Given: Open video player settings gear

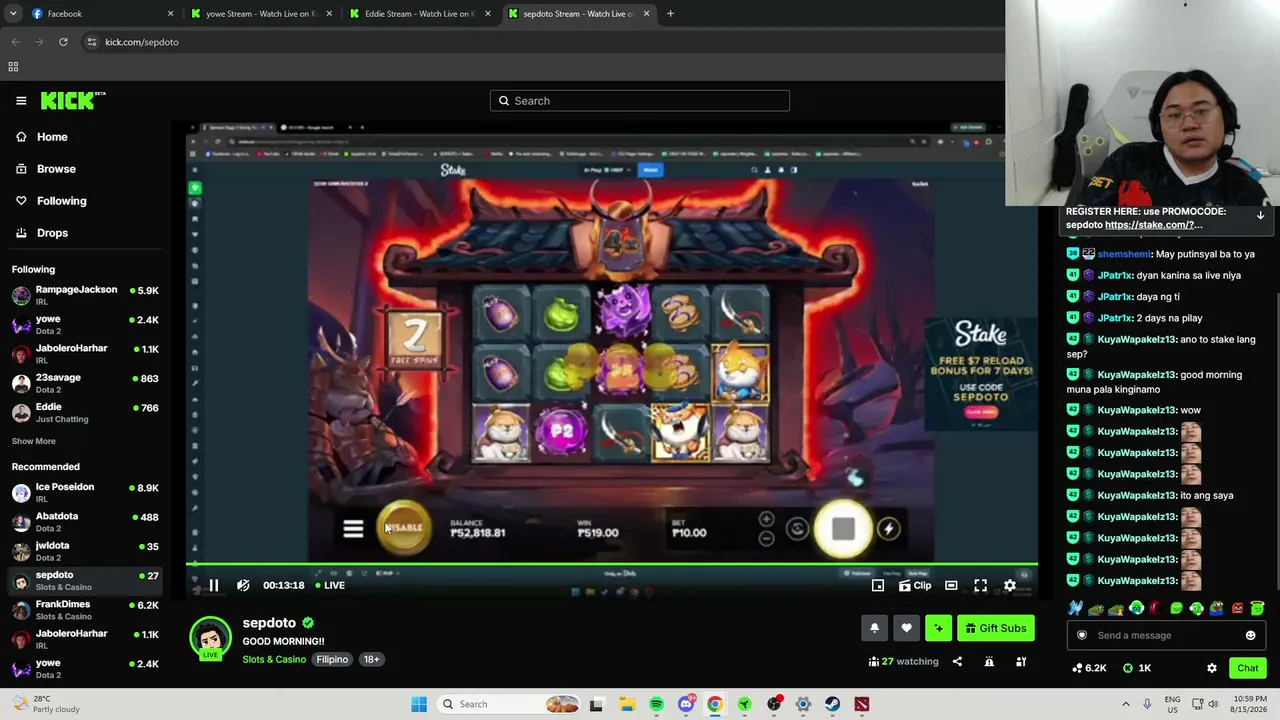Looking at the screenshot, I should coord(1010,585).
